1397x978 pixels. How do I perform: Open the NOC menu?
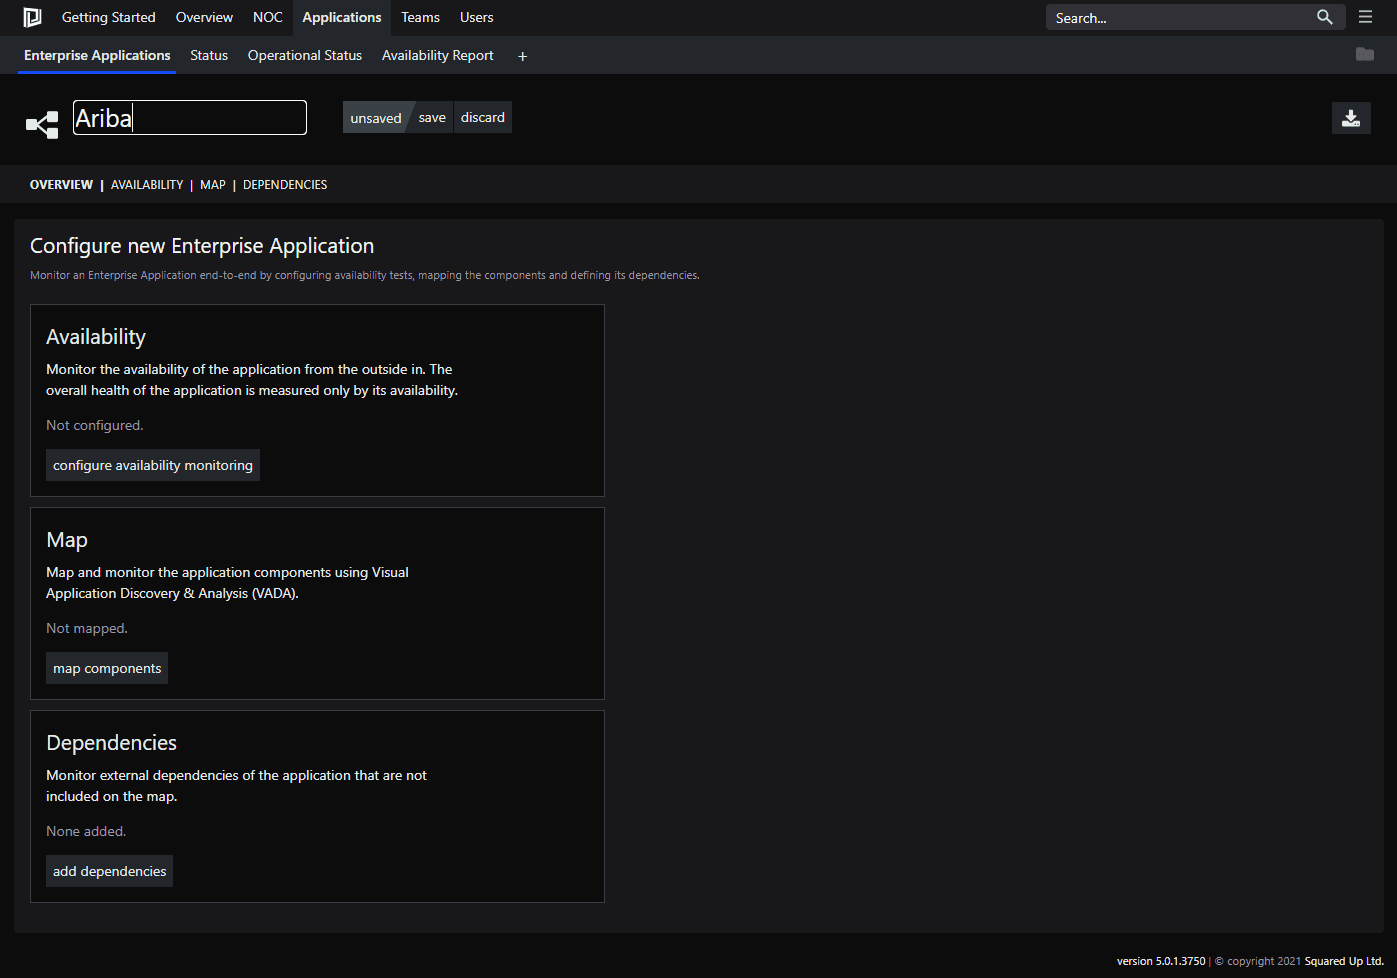point(268,17)
